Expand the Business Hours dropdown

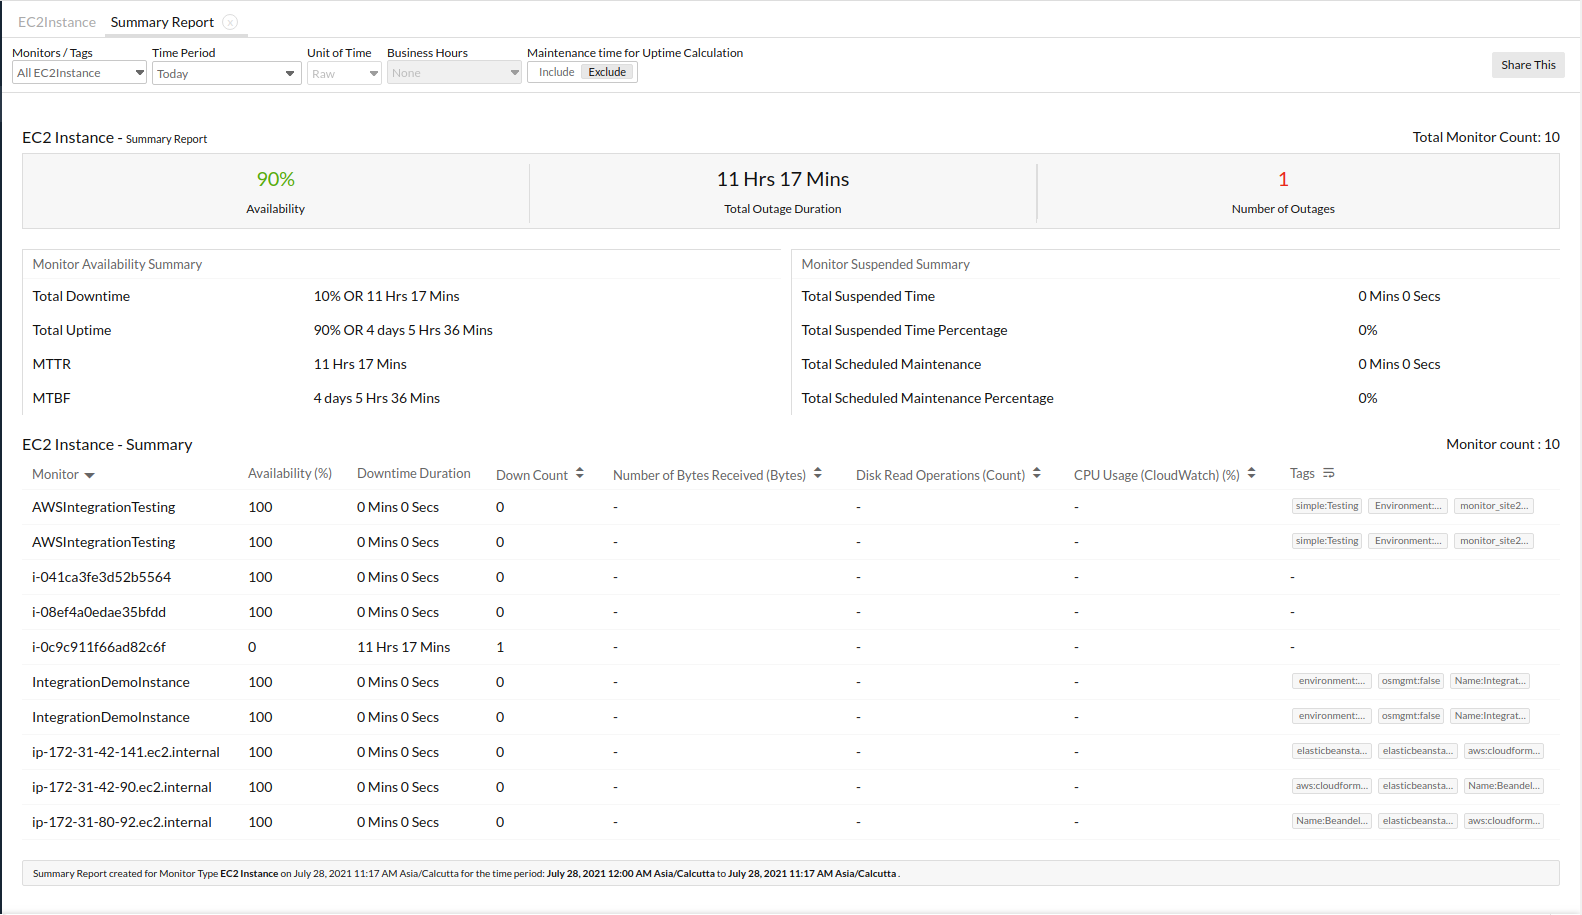click(454, 73)
